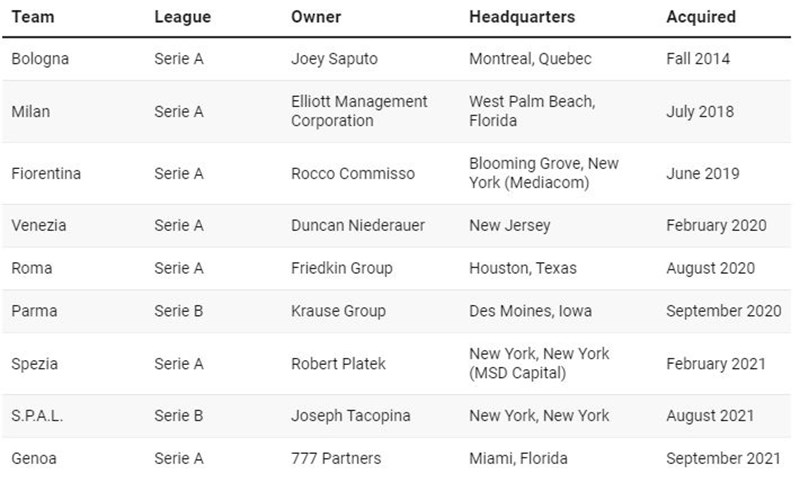Click the Rocco Commisso owner cell
The height and width of the screenshot is (483, 800).
tap(353, 173)
